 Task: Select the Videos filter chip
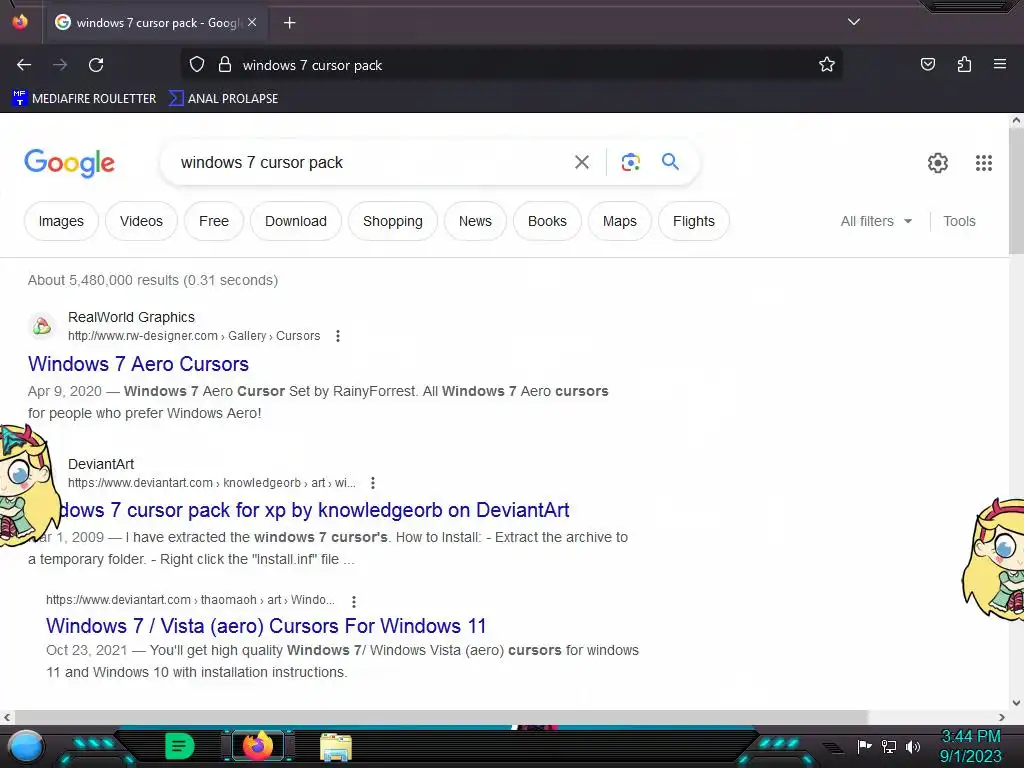click(x=141, y=221)
